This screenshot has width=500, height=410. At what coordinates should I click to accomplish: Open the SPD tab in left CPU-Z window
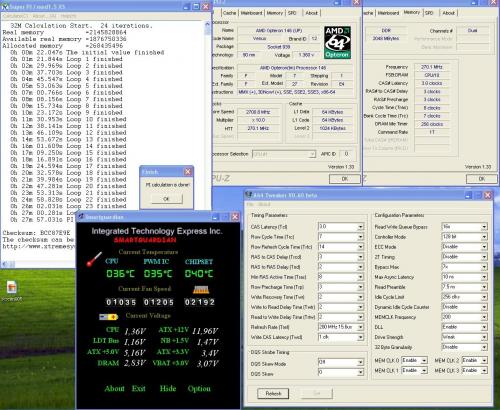pyautogui.click(x=292, y=13)
